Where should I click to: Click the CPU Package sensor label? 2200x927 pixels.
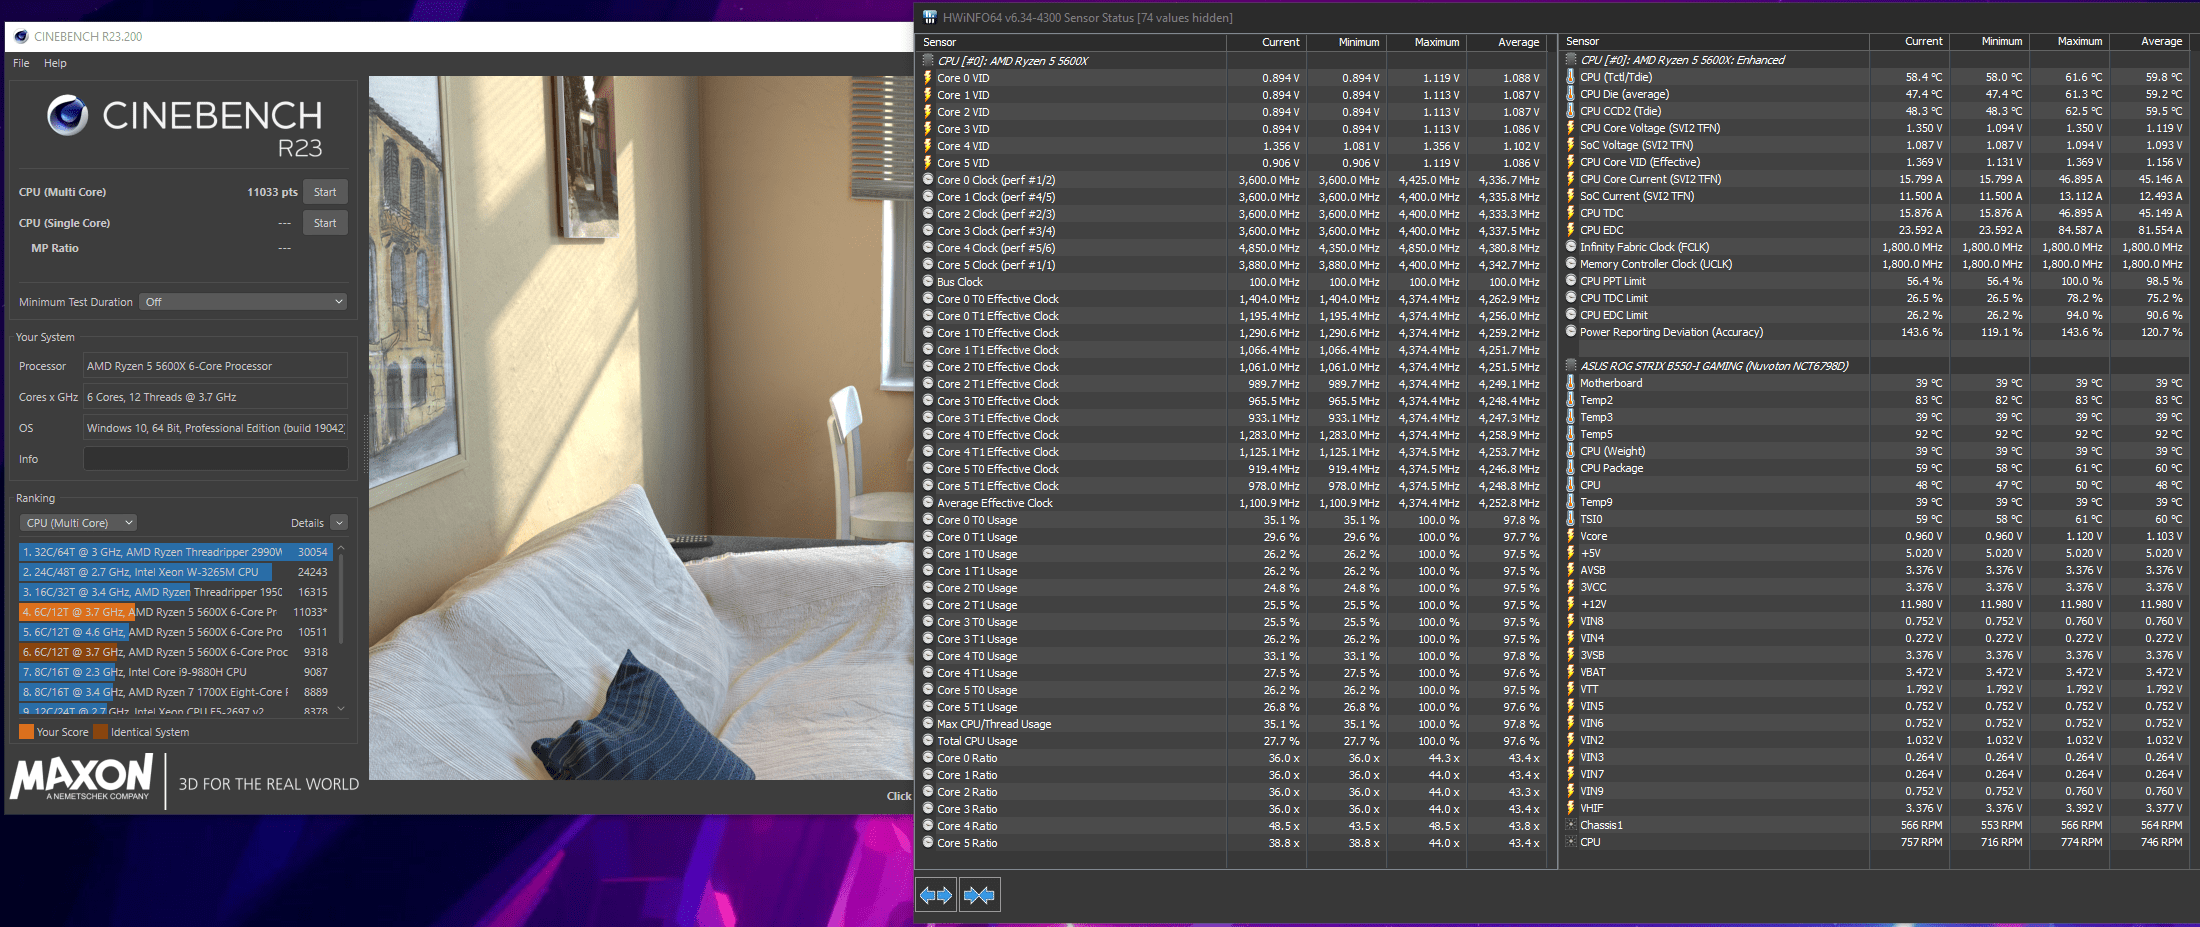(1612, 468)
